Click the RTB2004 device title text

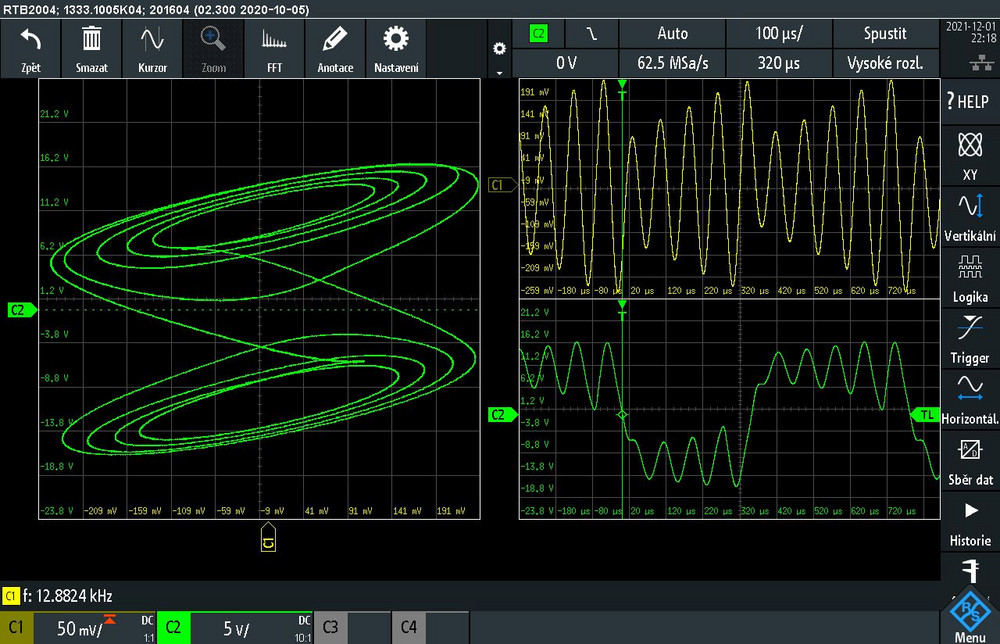point(156,10)
